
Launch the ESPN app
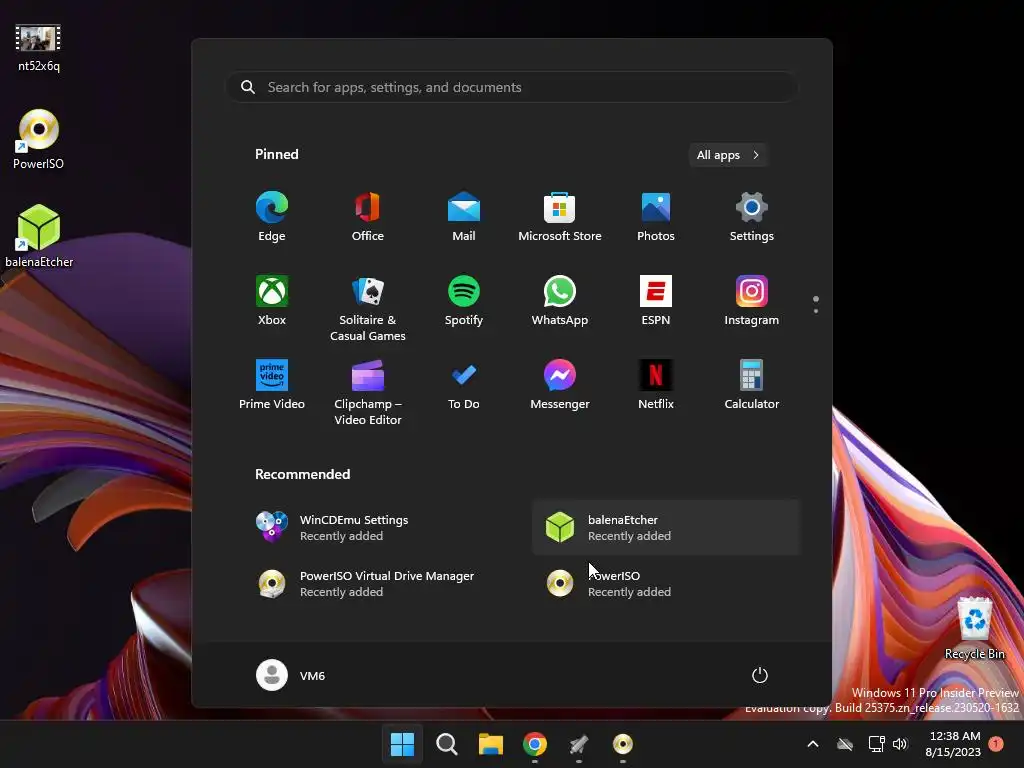[656, 300]
